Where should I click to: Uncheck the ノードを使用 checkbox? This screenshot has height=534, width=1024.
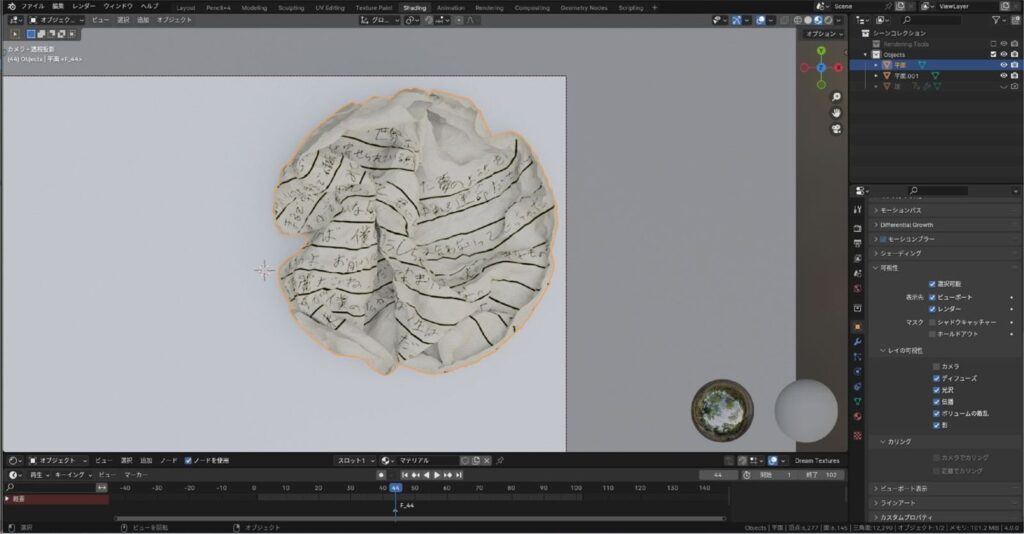[188, 460]
